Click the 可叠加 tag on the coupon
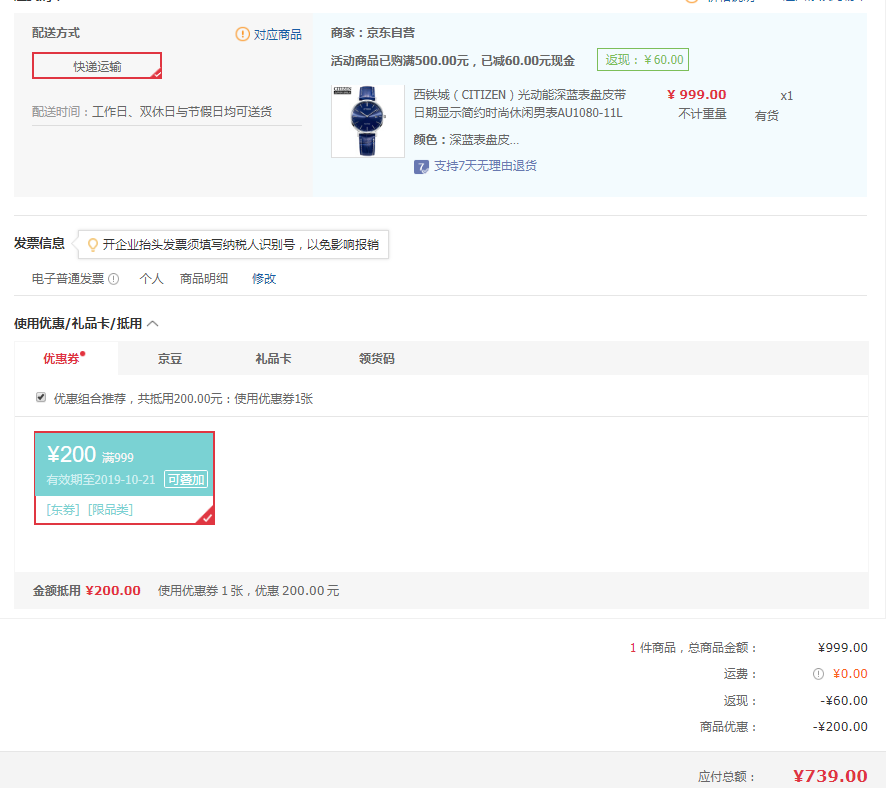Screen dimensions: 887x788 186,479
